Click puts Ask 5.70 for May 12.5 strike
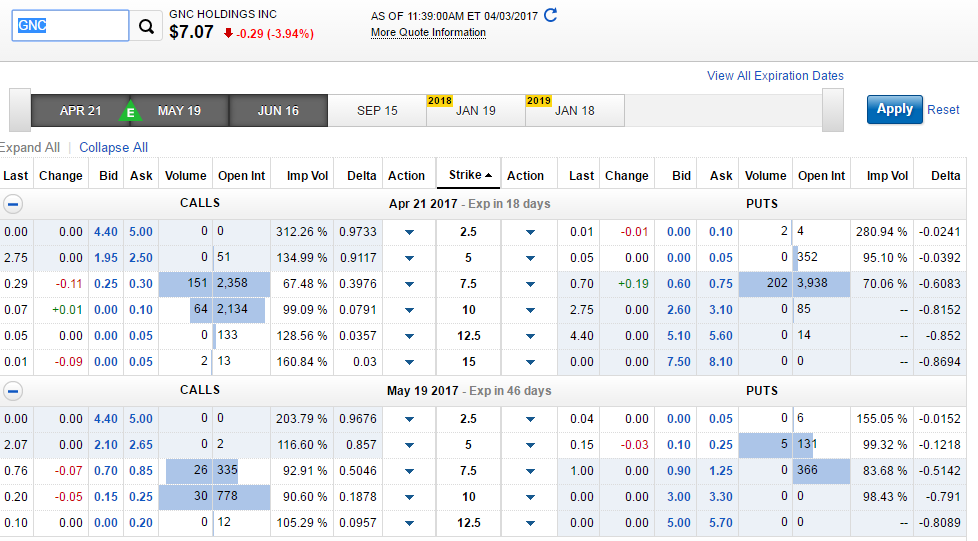 [x=720, y=523]
